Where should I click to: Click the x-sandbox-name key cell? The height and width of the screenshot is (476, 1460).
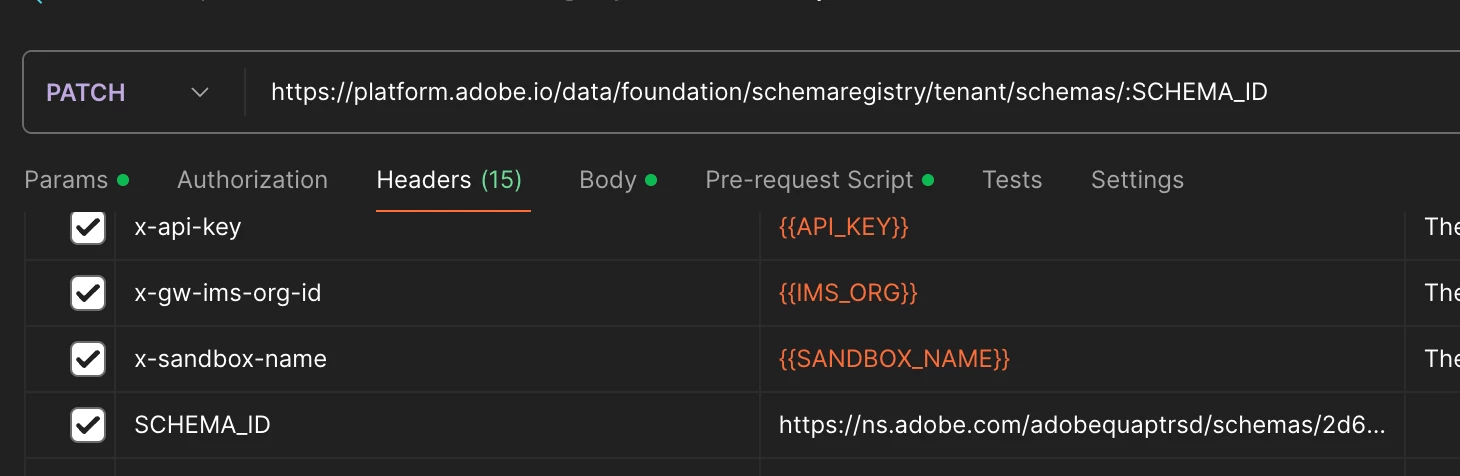point(231,359)
